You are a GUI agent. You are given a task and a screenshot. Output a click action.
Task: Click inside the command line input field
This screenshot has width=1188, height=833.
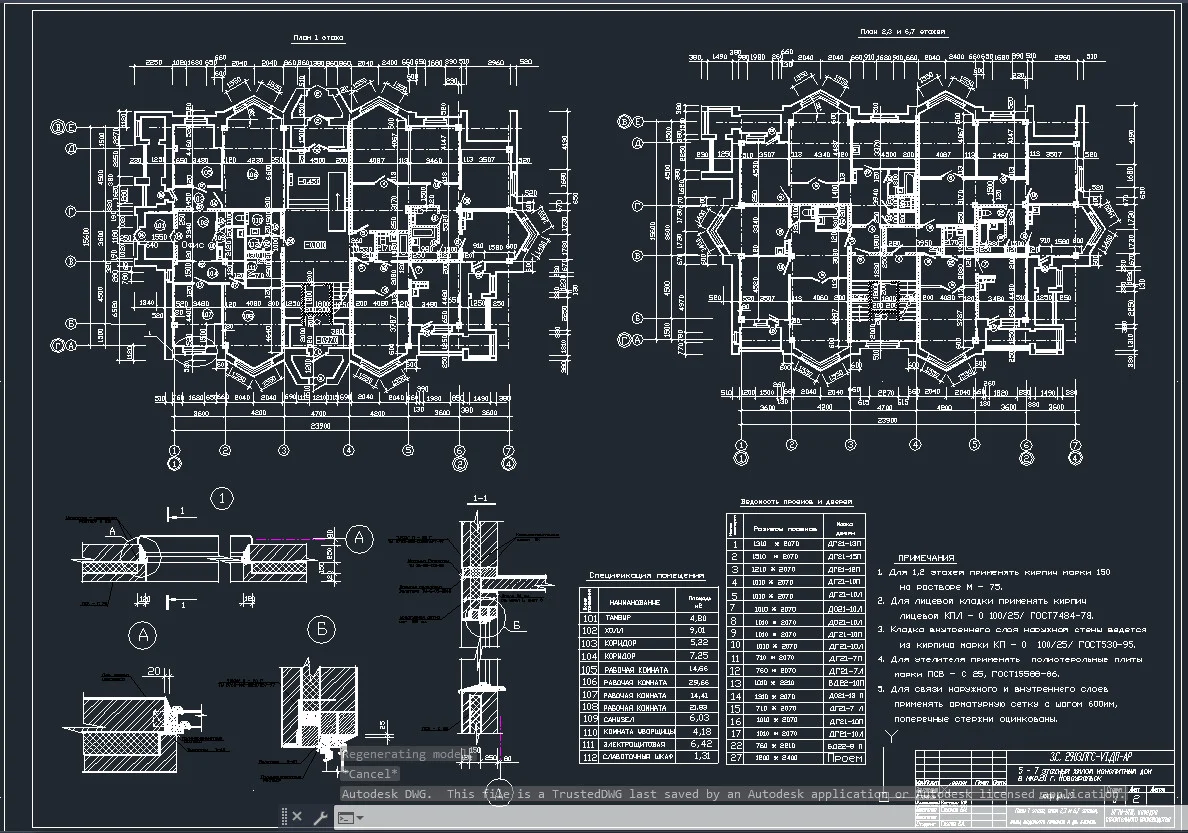pos(636,818)
